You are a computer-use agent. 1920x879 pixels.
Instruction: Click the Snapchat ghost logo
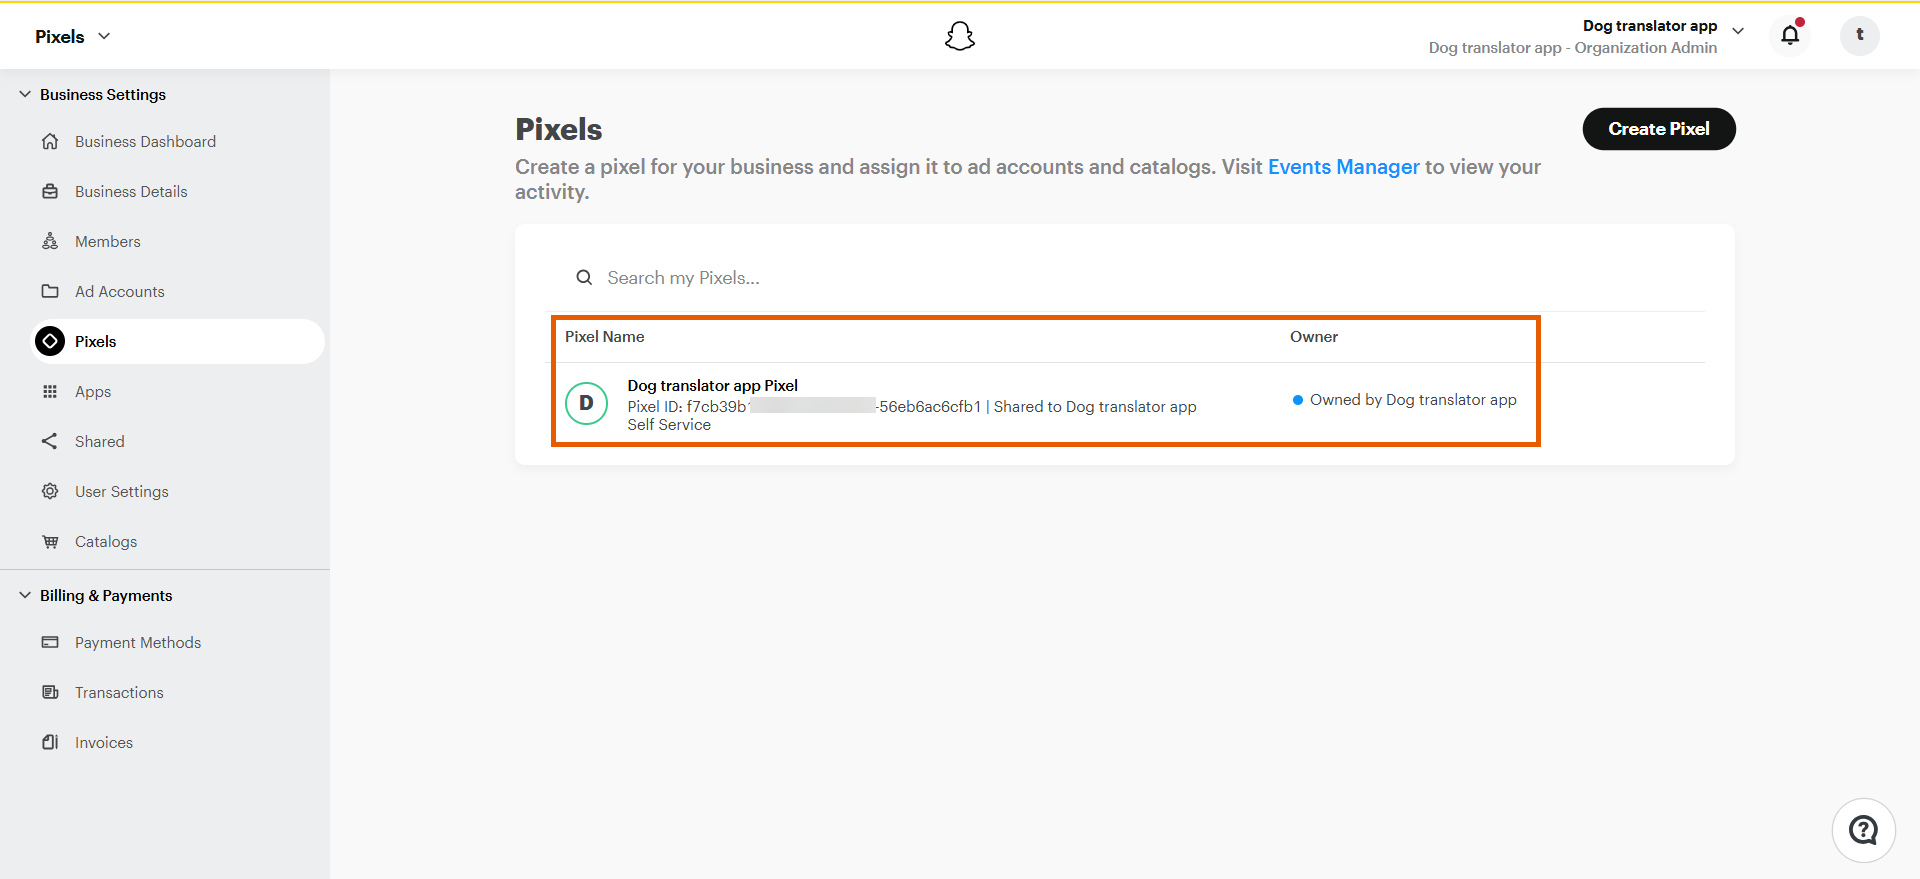click(960, 36)
